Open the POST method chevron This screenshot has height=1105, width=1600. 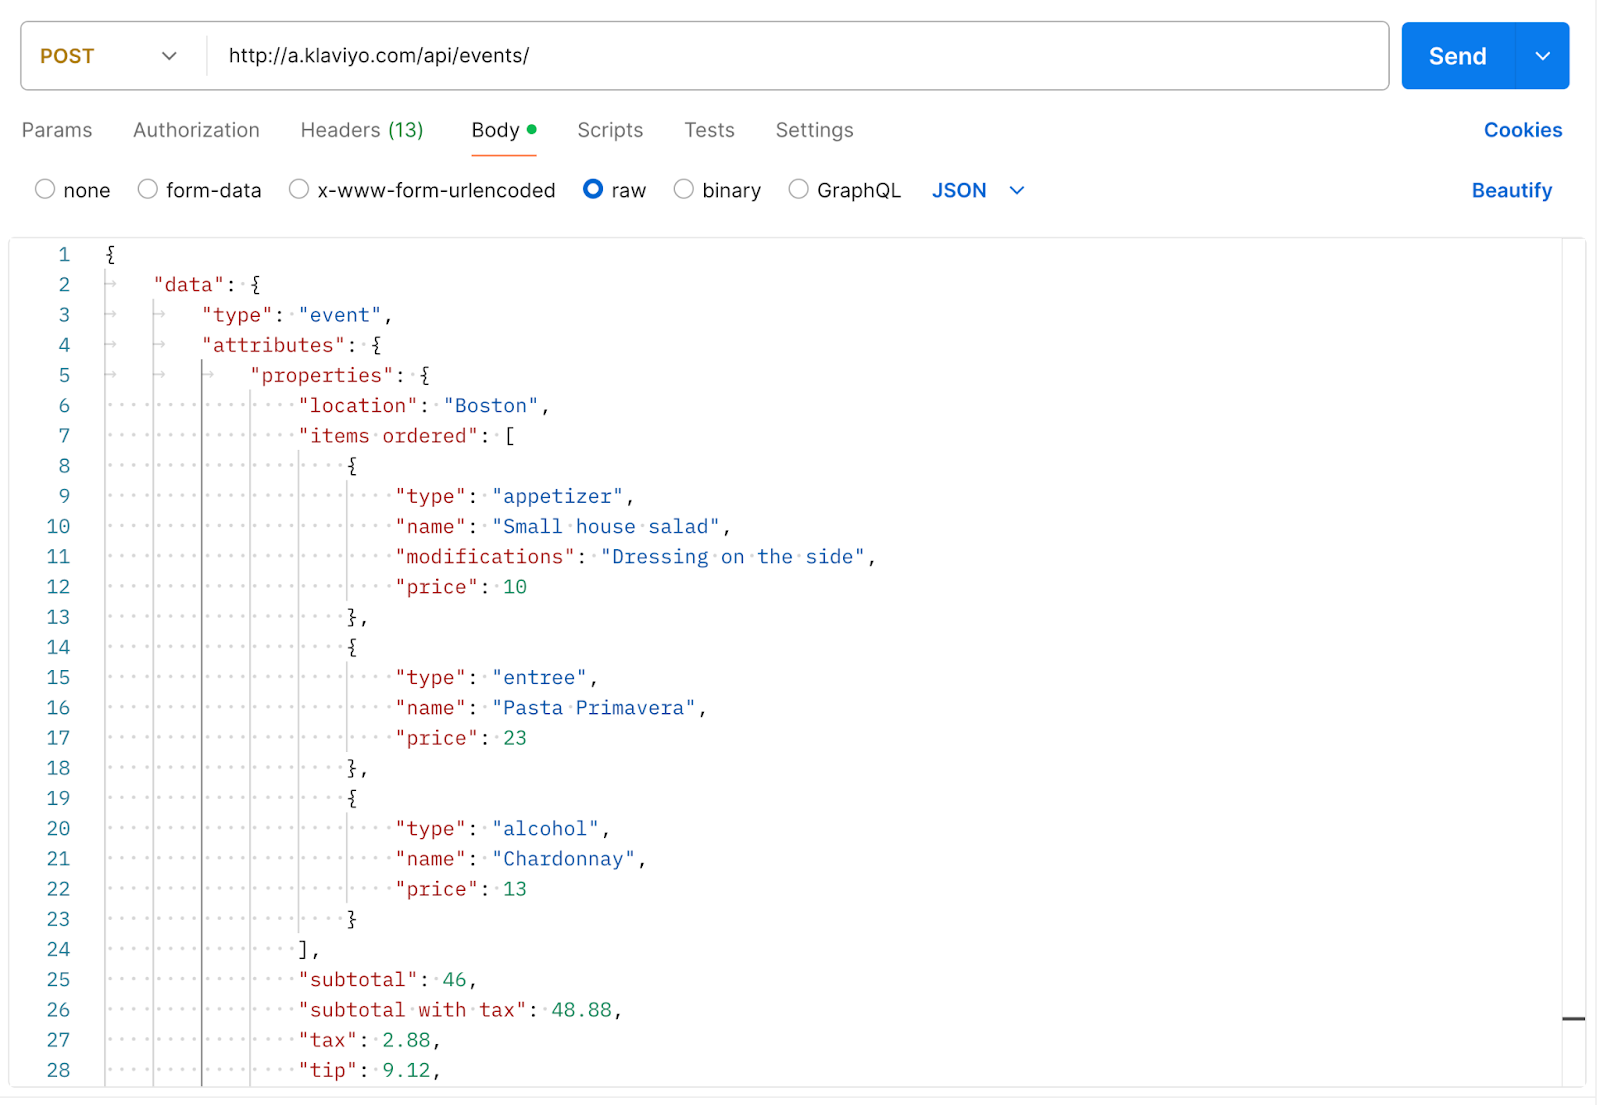169,56
